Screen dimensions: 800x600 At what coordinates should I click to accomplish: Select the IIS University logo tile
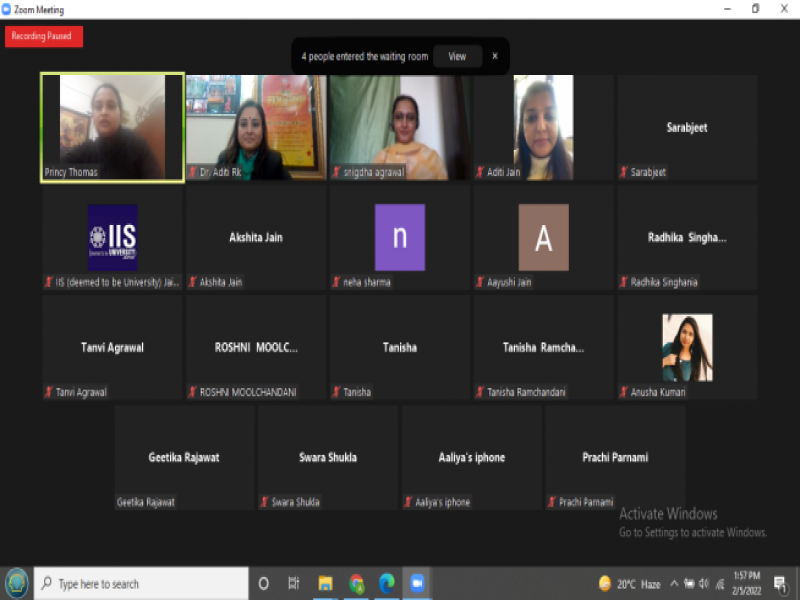point(112,238)
